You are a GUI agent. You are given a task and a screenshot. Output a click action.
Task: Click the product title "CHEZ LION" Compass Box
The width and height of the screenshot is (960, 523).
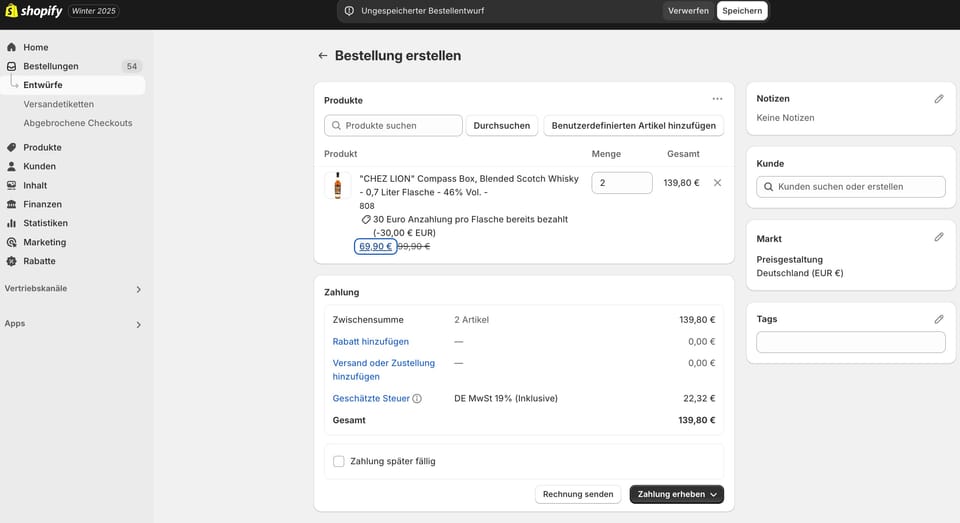click(x=468, y=186)
